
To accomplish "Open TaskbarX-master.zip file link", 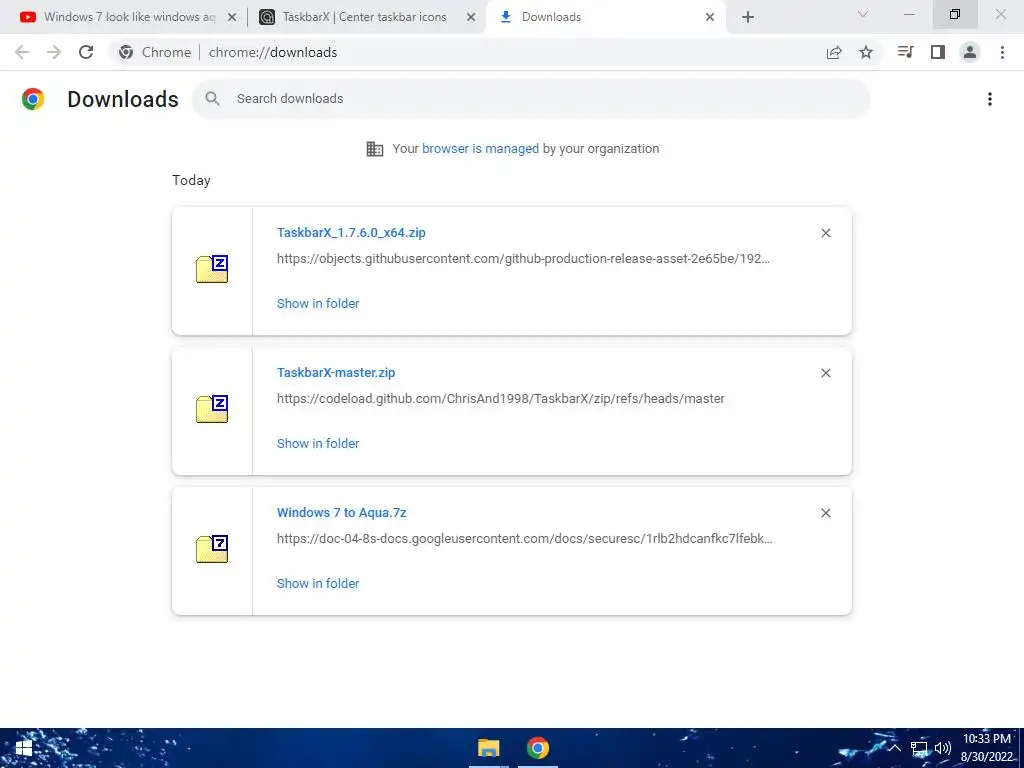I will pyautogui.click(x=336, y=372).
